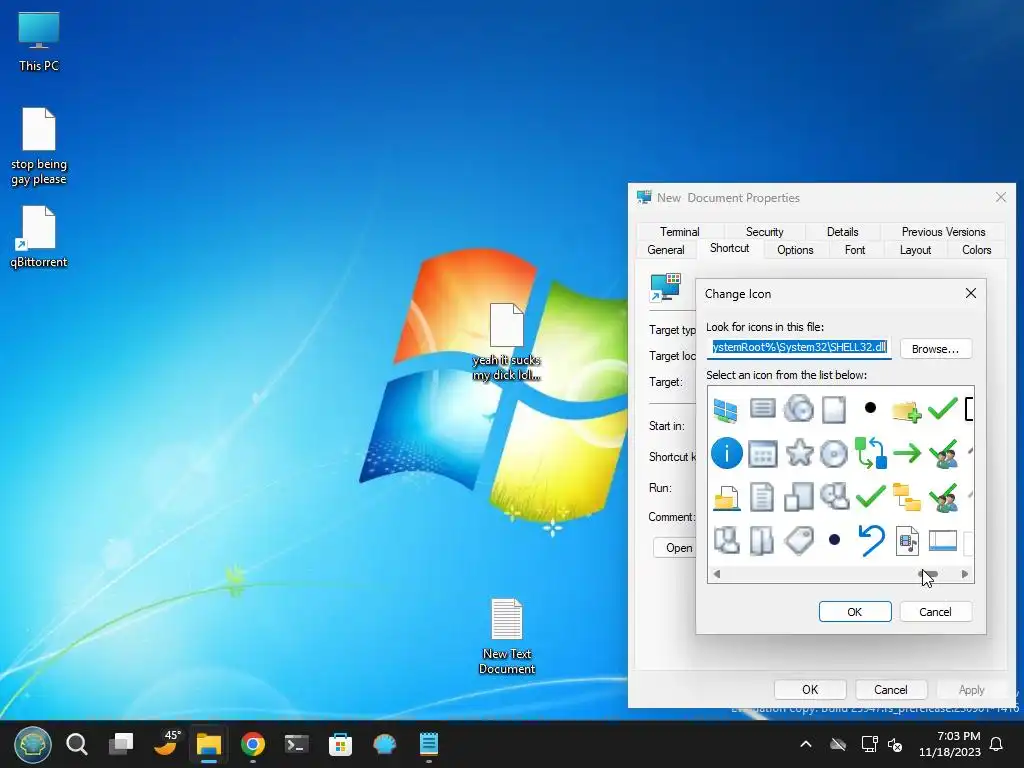
Task: Choose the gray star icon
Action: [x=799, y=453]
